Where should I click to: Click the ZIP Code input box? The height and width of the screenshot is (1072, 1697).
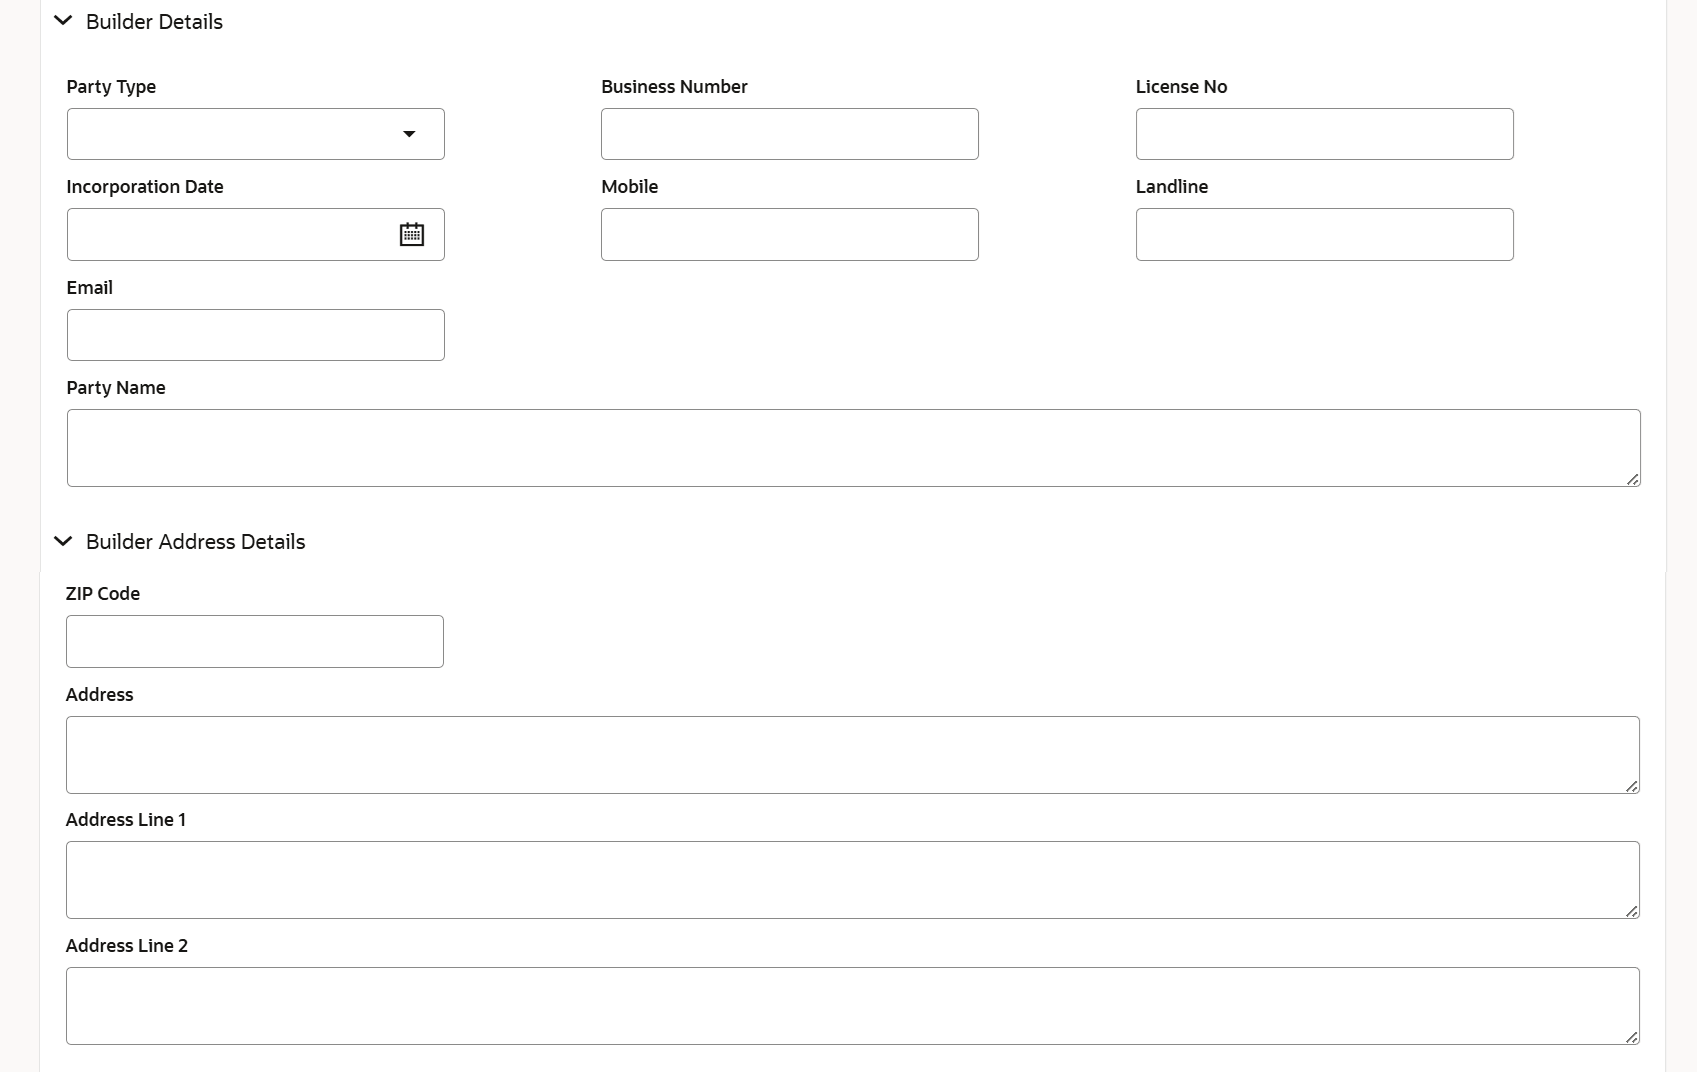point(255,641)
